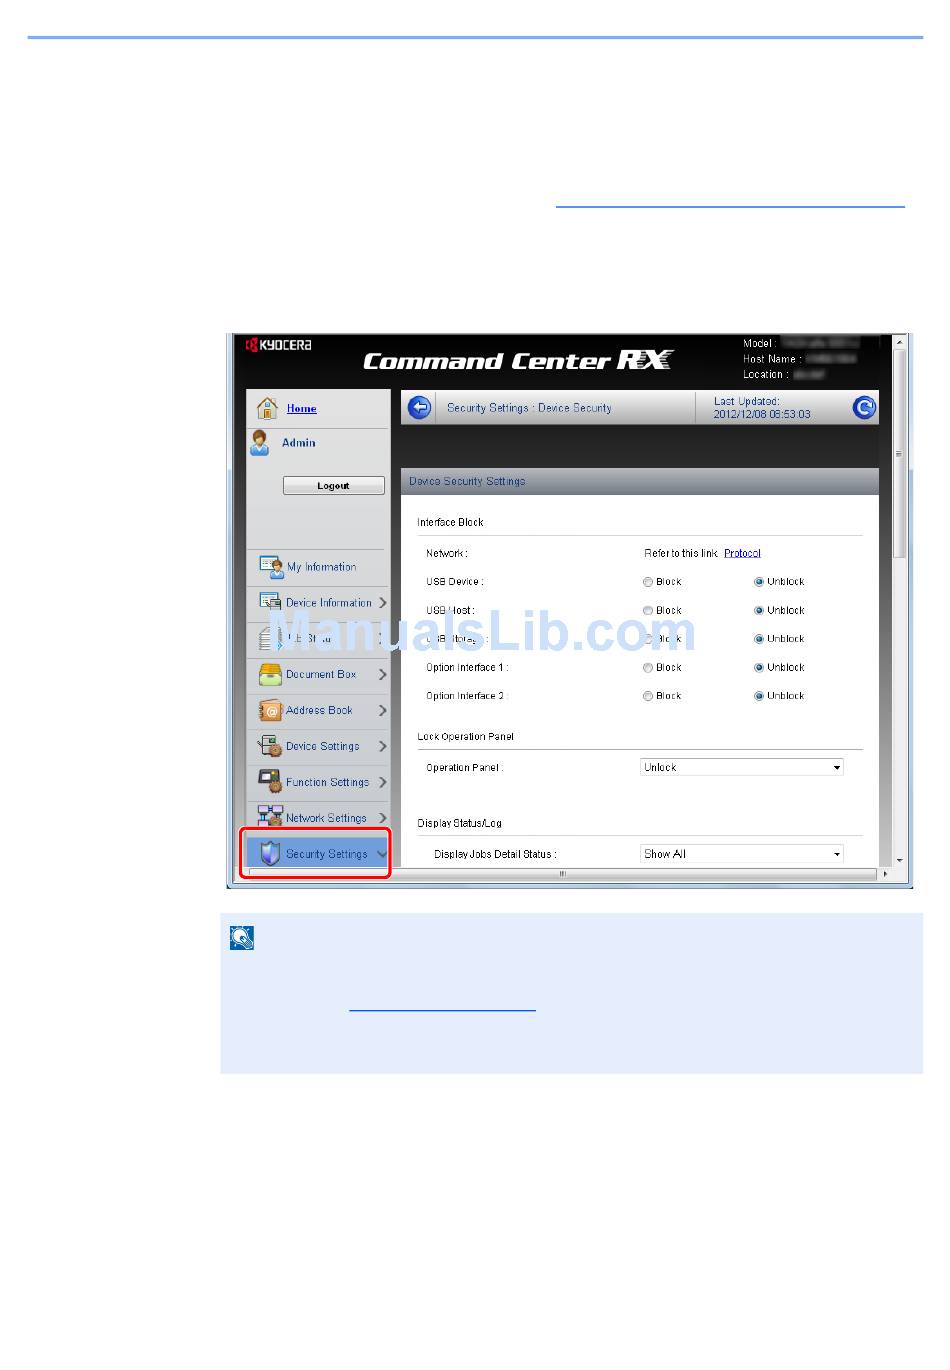
Task: Expand the Device Settings chevron
Action: (x=382, y=747)
